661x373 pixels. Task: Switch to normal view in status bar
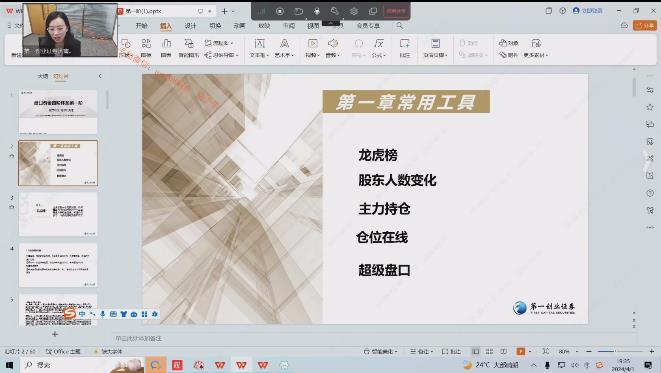click(x=476, y=351)
